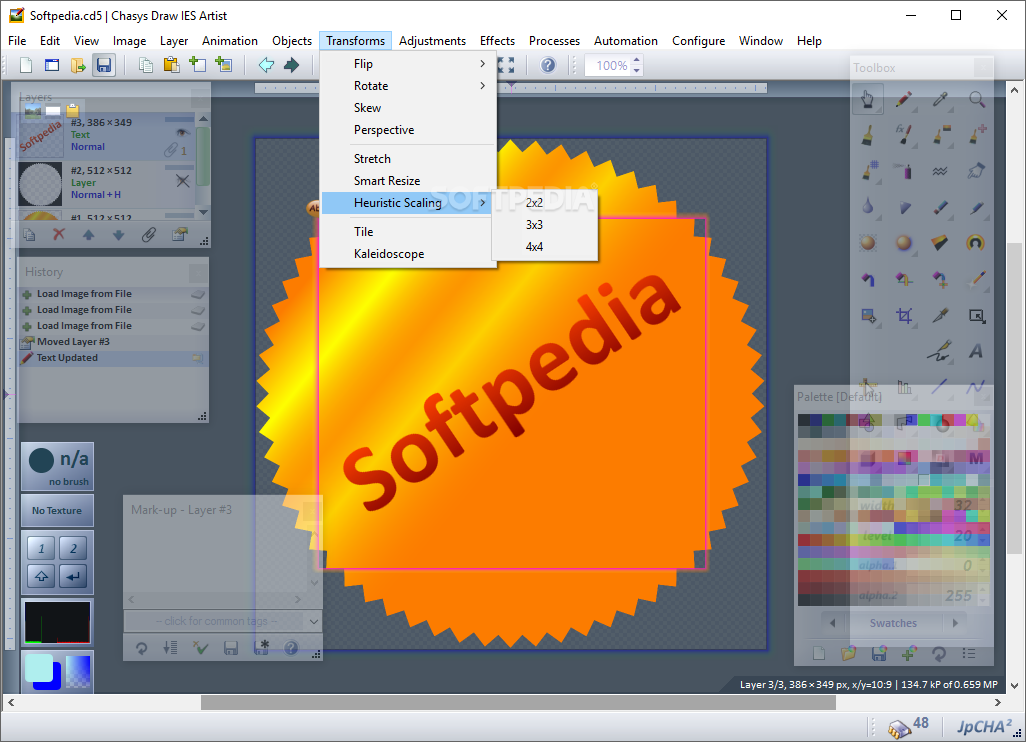Click the open folder toolbar icon
Screen dimensions: 1026x742
[x=78, y=65]
